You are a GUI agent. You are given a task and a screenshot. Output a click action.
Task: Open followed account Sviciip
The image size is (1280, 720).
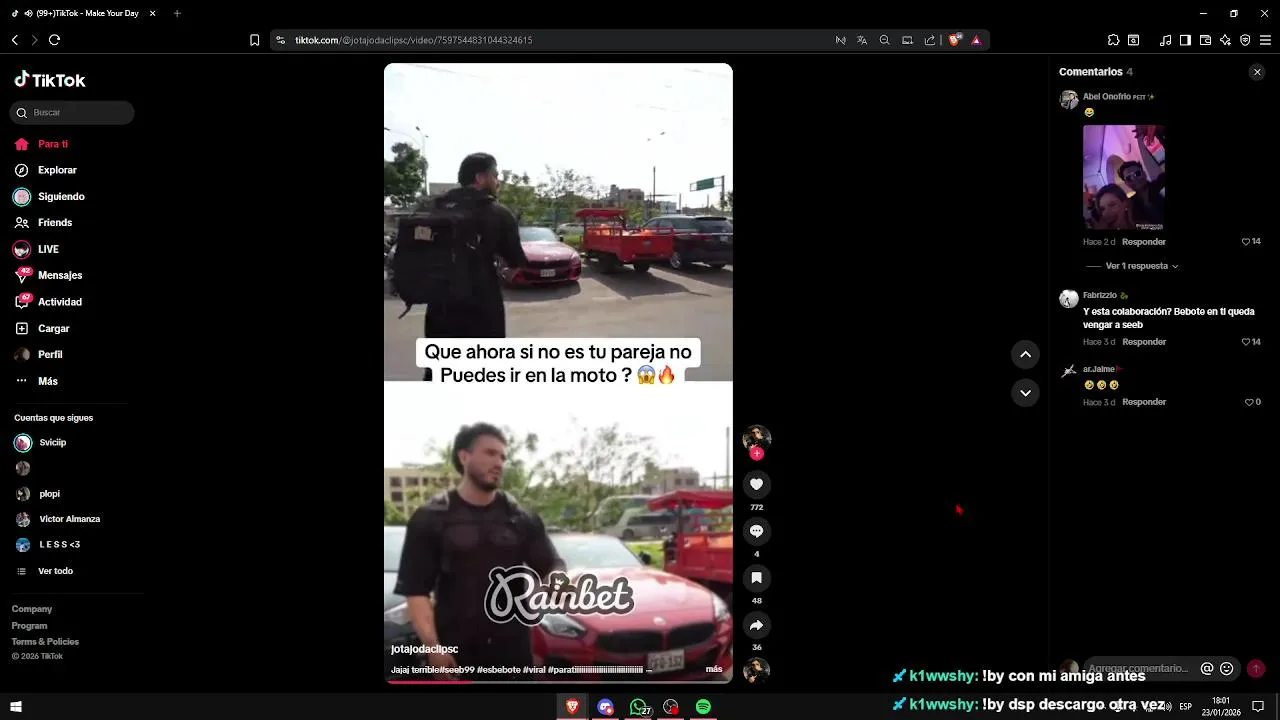click(41, 442)
